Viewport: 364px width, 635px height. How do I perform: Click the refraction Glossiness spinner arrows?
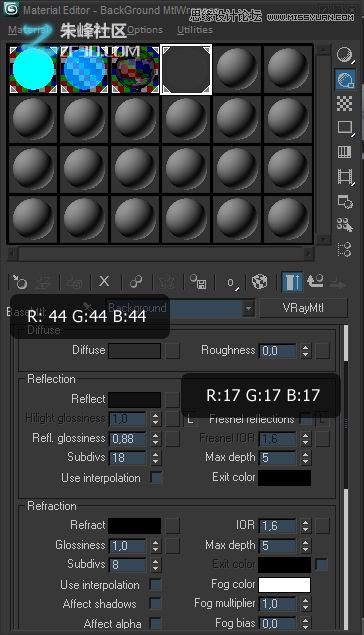point(155,546)
